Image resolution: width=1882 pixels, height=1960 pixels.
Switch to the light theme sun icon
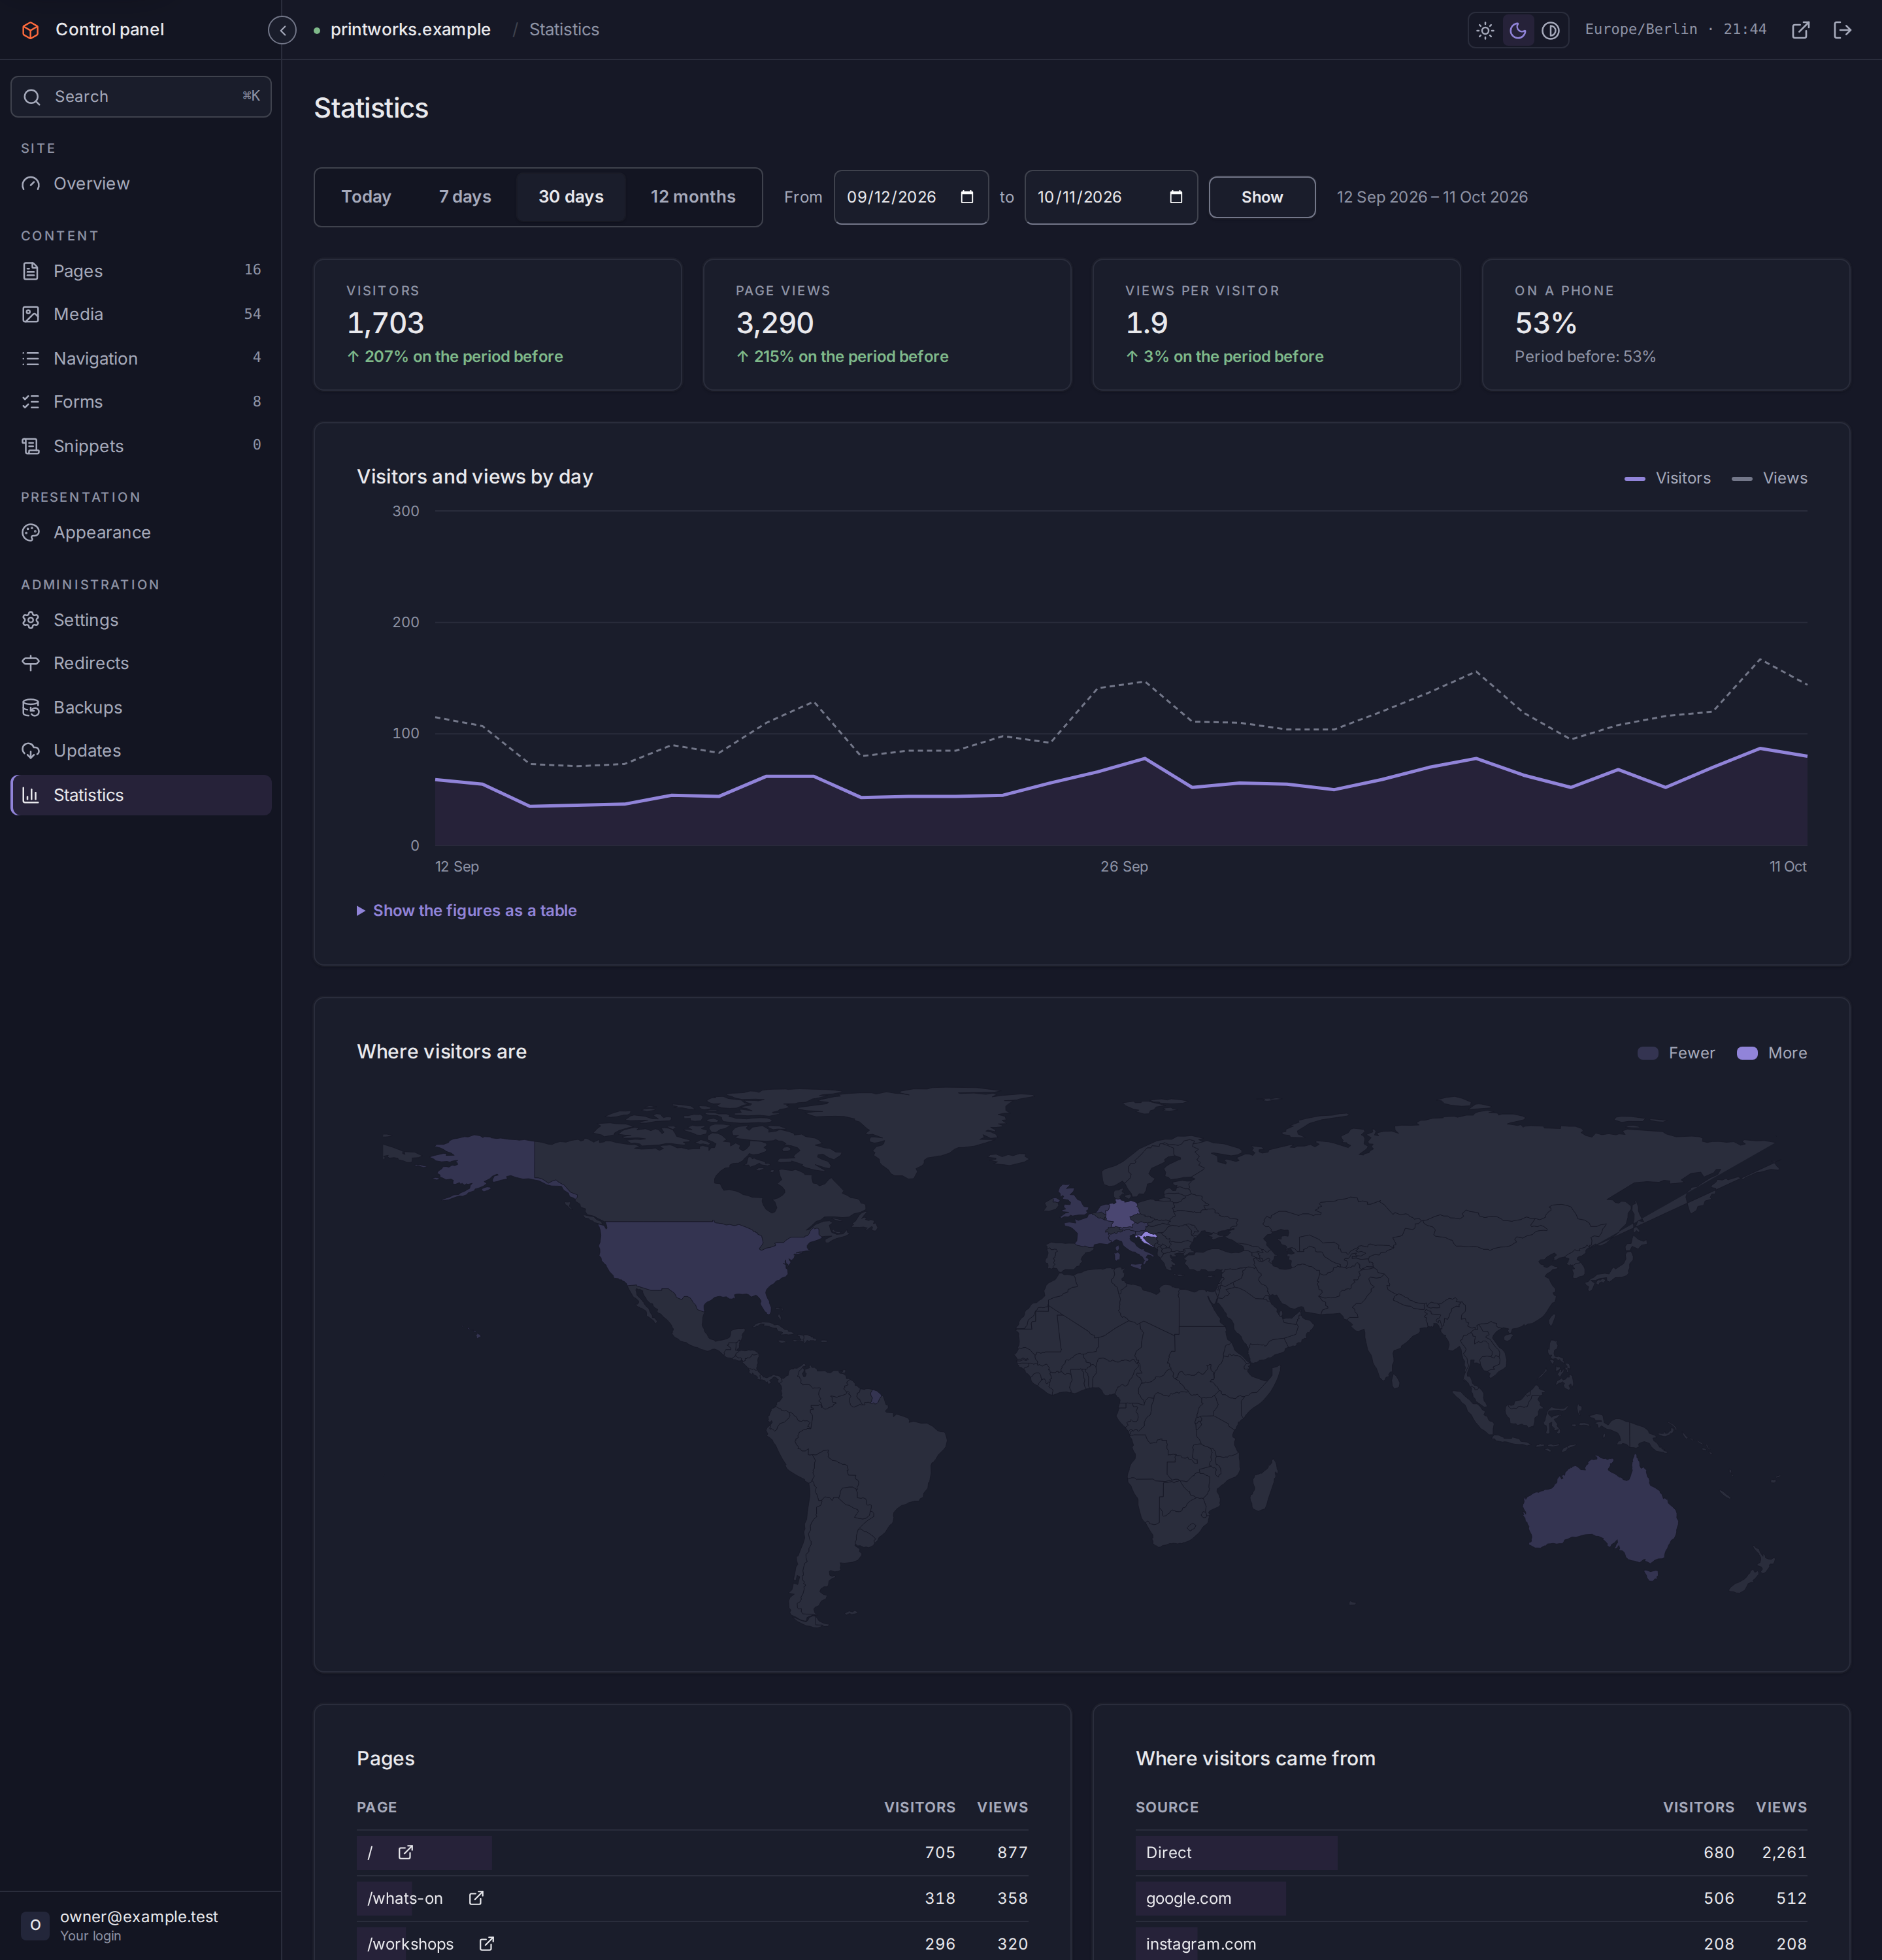pos(1485,30)
